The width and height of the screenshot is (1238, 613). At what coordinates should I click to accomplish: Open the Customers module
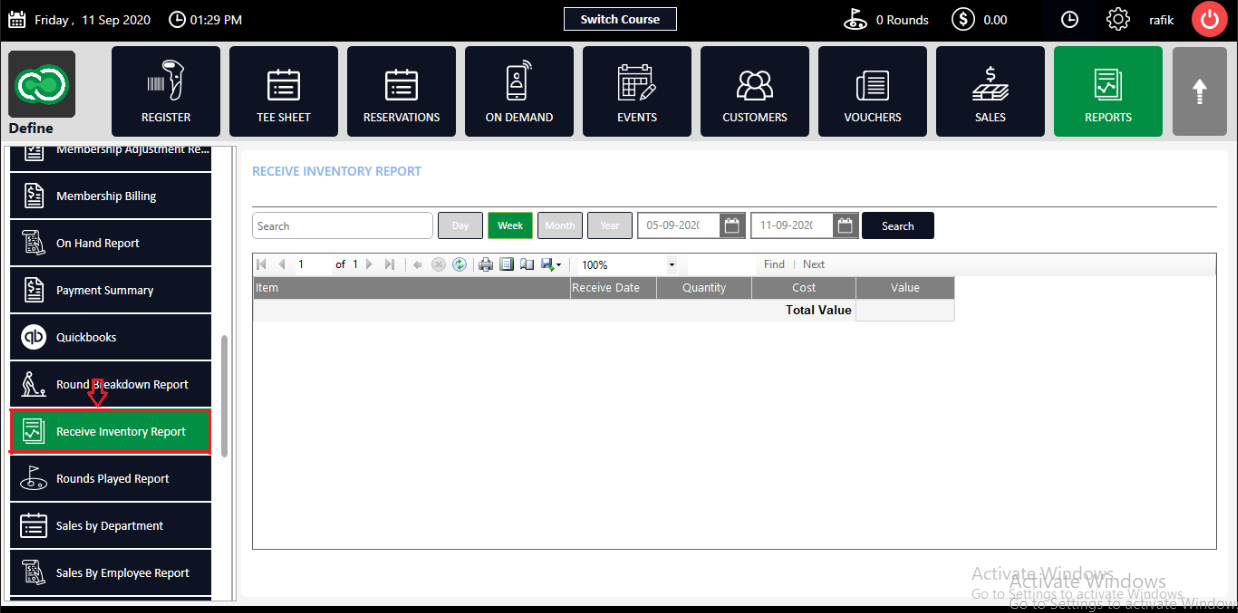tap(755, 91)
